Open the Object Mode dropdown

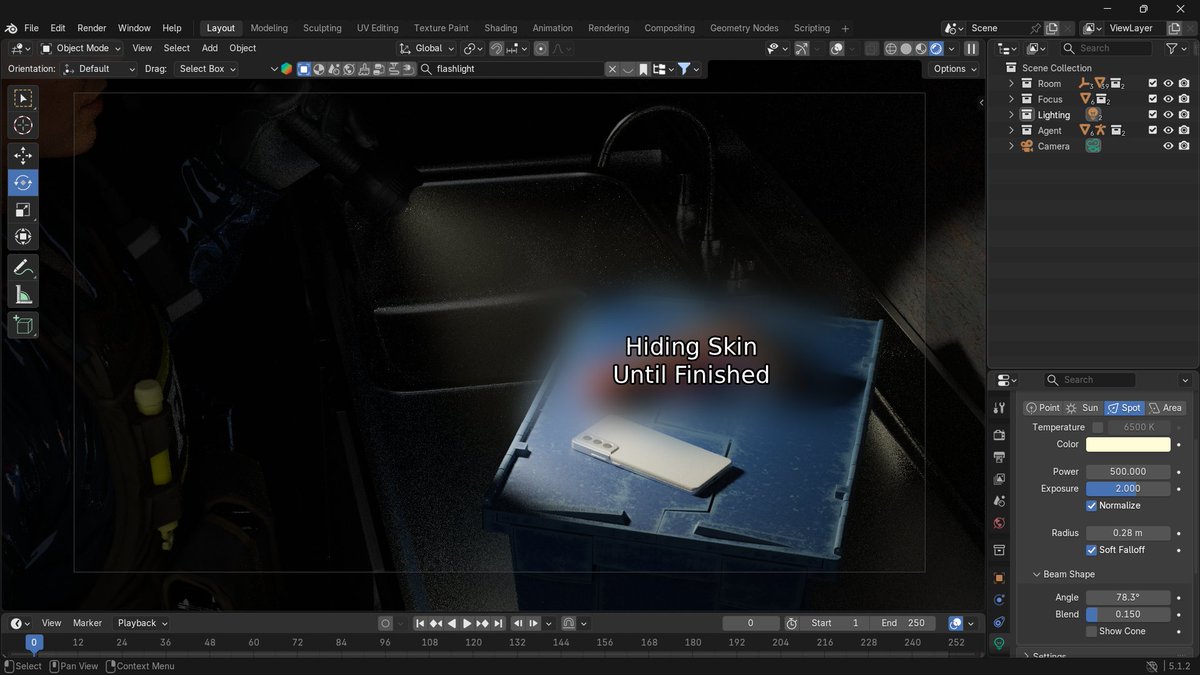81,48
